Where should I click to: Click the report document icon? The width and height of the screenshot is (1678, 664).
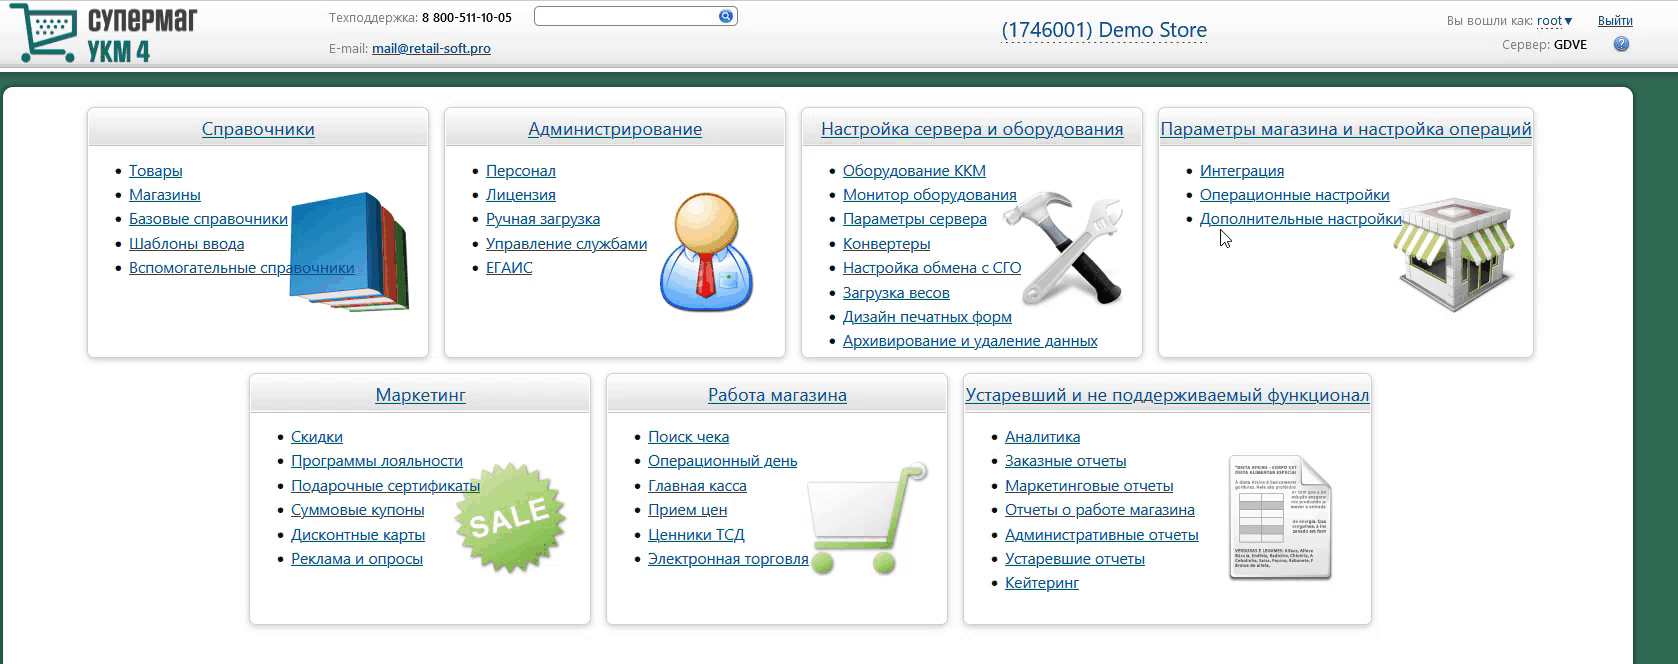point(1280,518)
